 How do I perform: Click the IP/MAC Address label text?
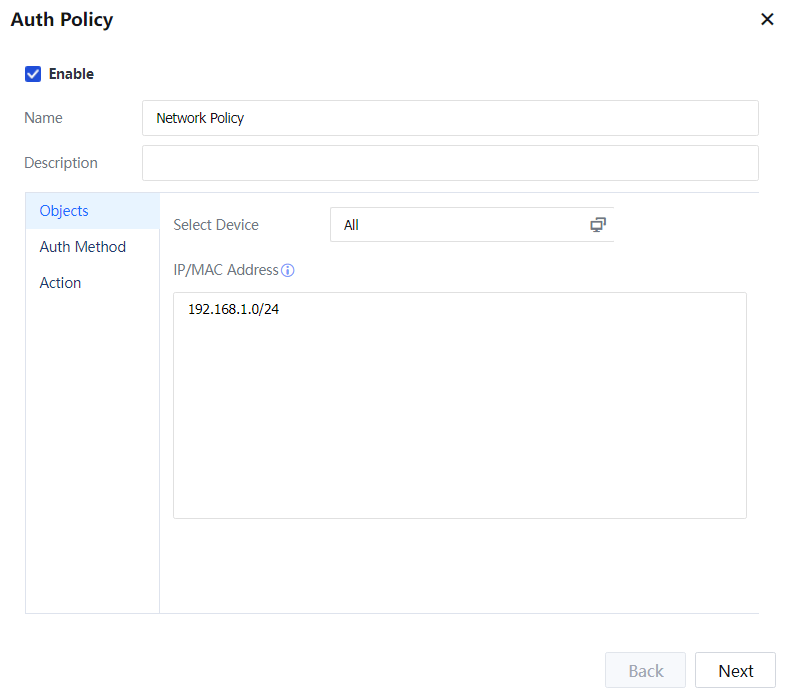coord(226,271)
